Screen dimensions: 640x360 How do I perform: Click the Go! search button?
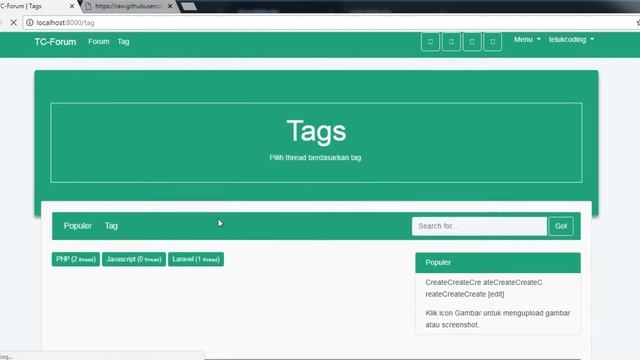click(x=561, y=226)
